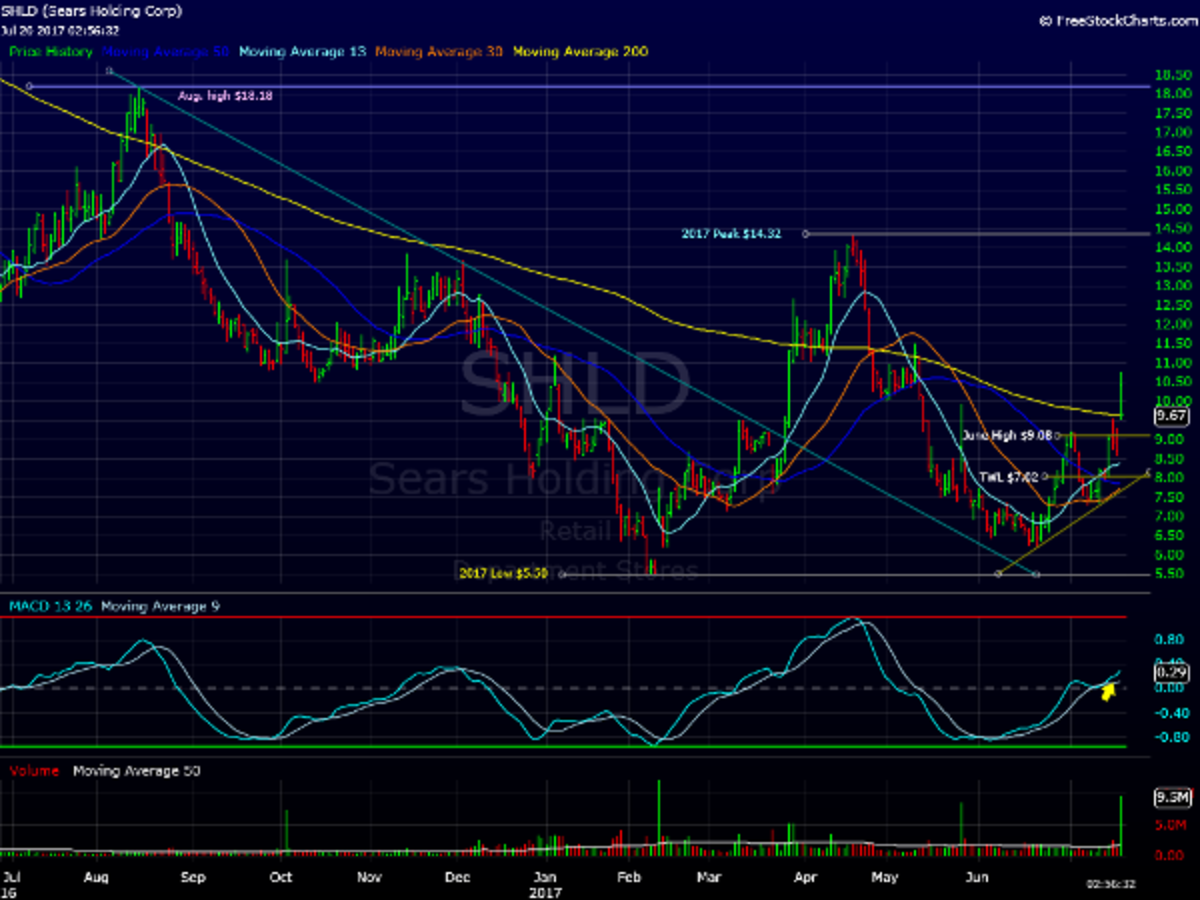Click the Aug. high $18.18 annotation
This screenshot has width=1200, height=900.
tap(225, 96)
